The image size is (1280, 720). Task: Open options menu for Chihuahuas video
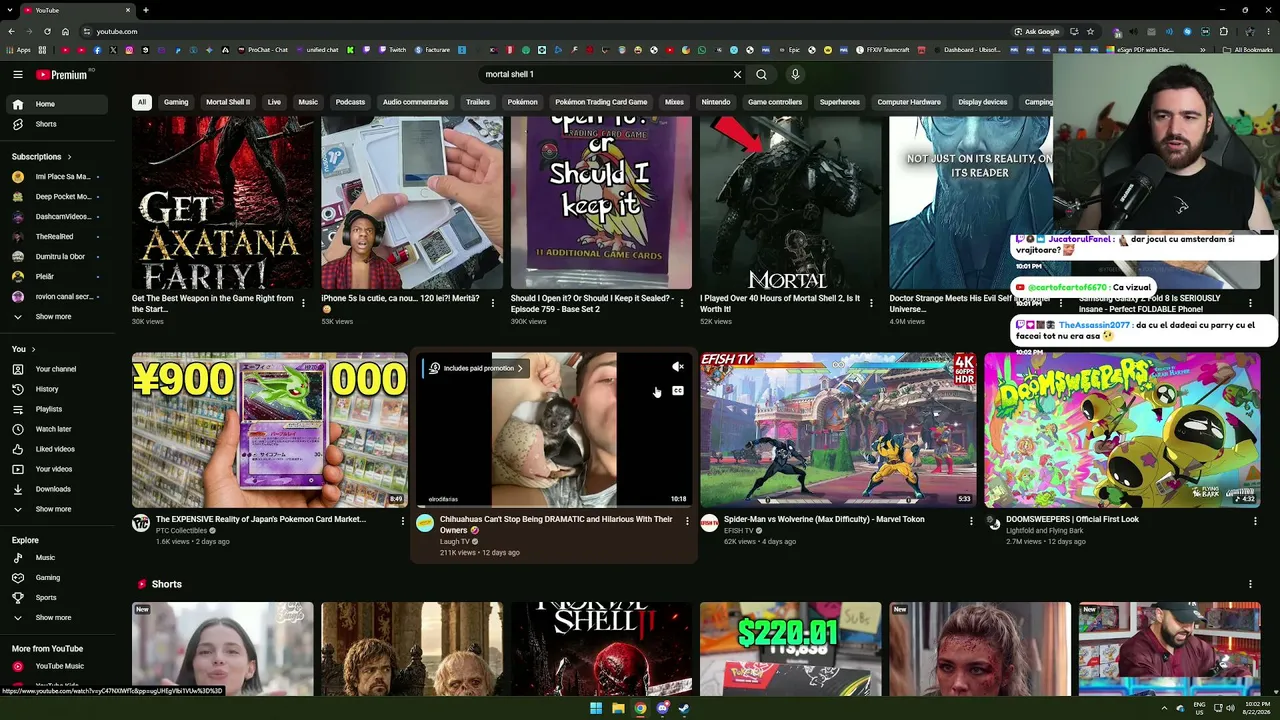(x=687, y=521)
